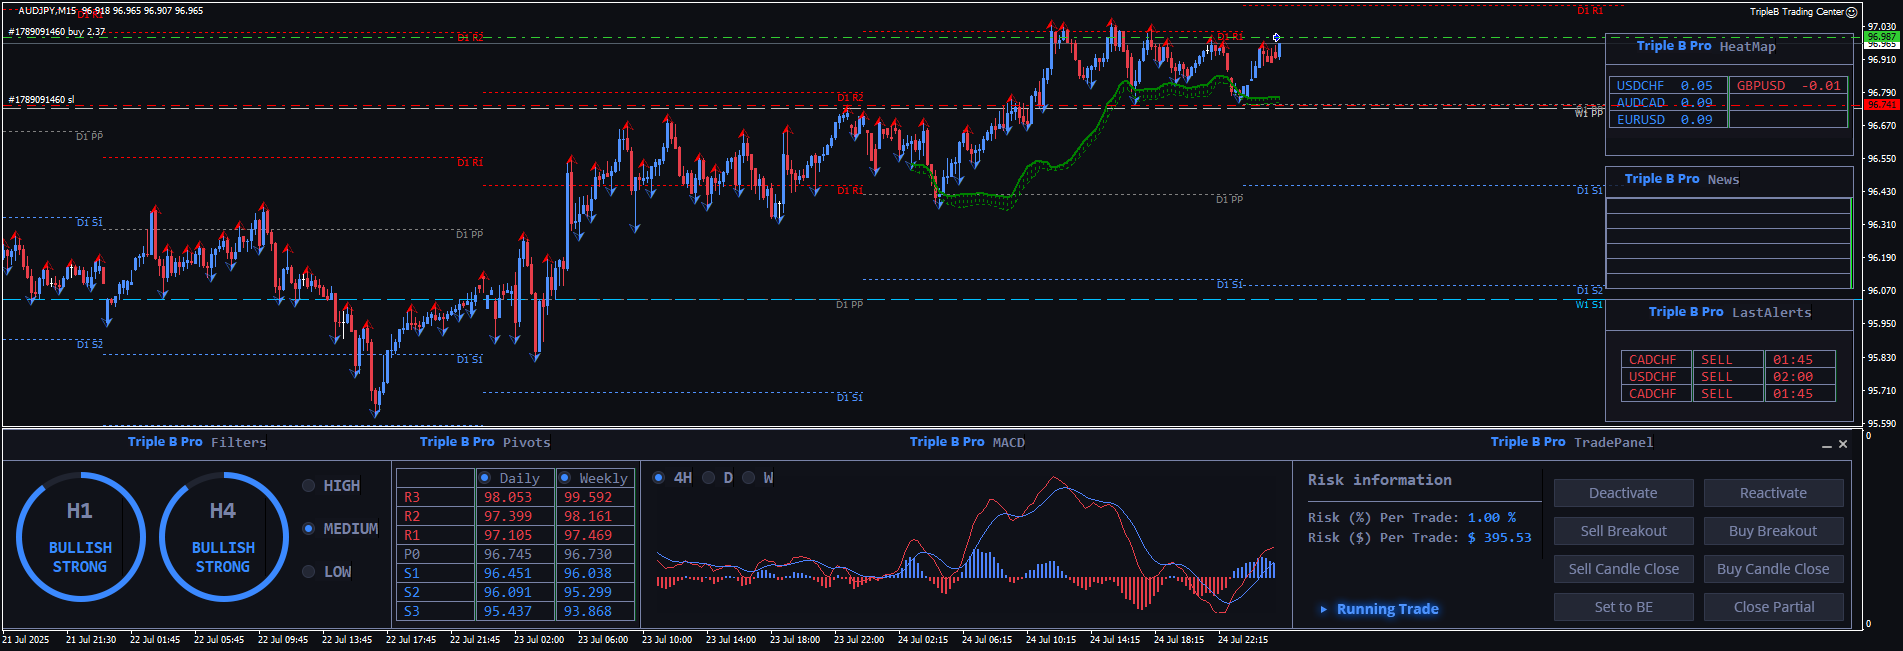Image resolution: width=1903 pixels, height=651 pixels.
Task: Click the Buy Candle Close button
Action: click(1773, 569)
